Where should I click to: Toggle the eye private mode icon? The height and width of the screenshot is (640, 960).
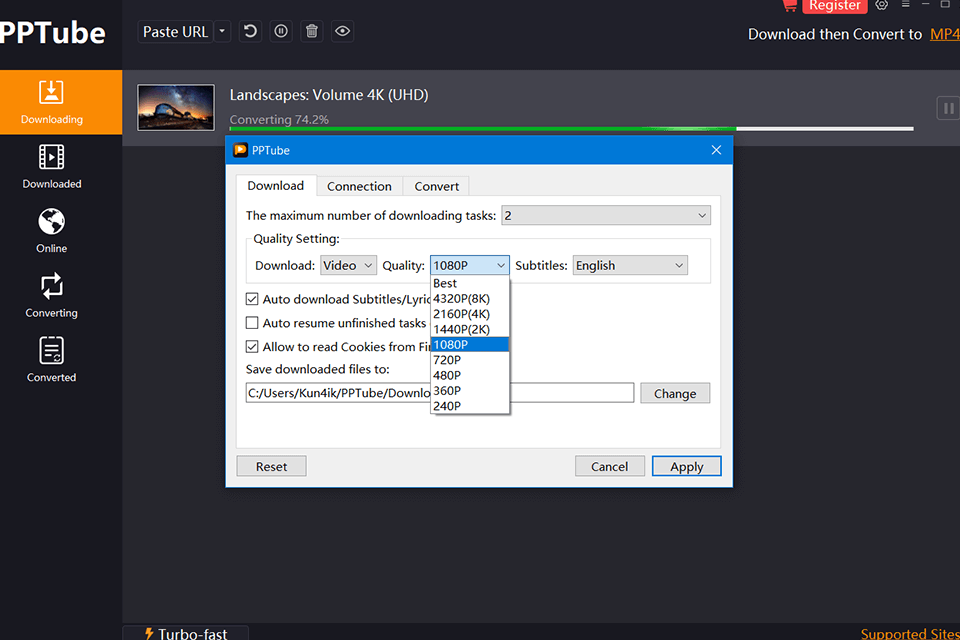pyautogui.click(x=342, y=31)
